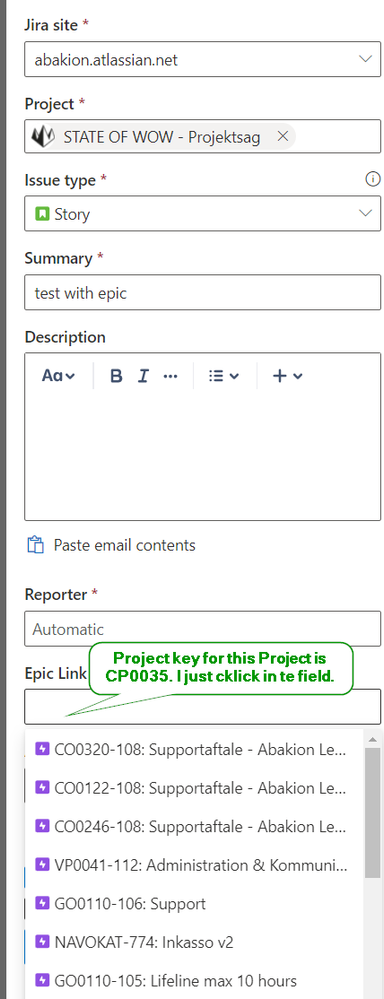
Task: Select epic CO0122-108 Supportaftale
Action: [194, 788]
